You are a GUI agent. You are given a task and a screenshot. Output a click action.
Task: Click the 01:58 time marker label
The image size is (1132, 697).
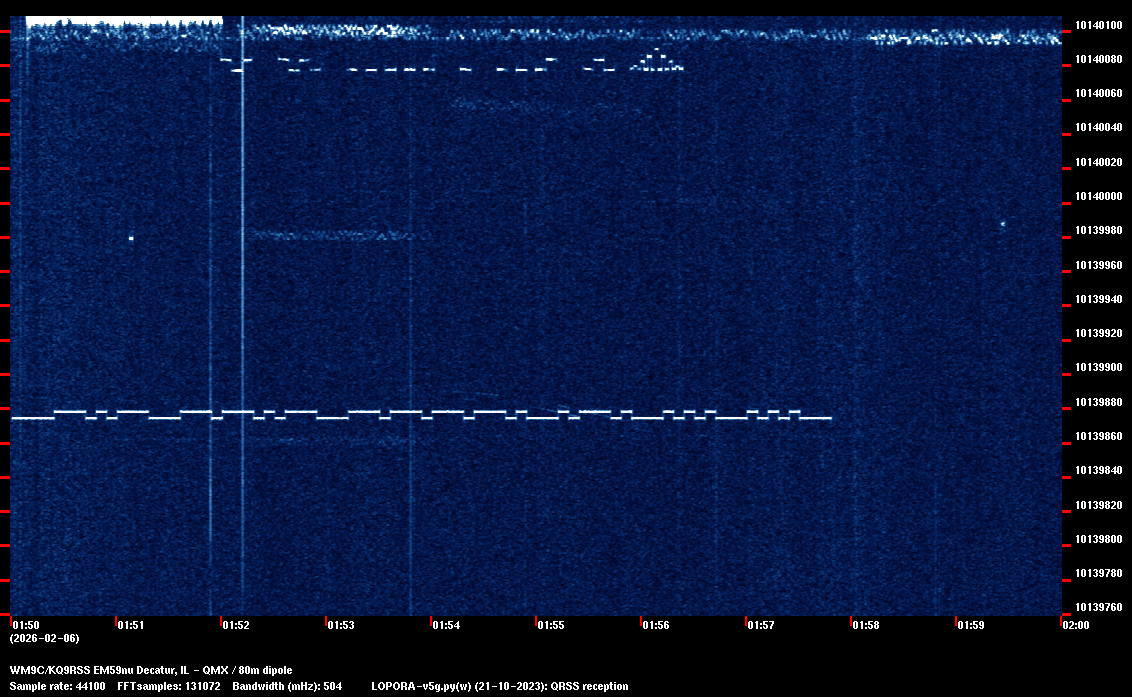[866, 626]
